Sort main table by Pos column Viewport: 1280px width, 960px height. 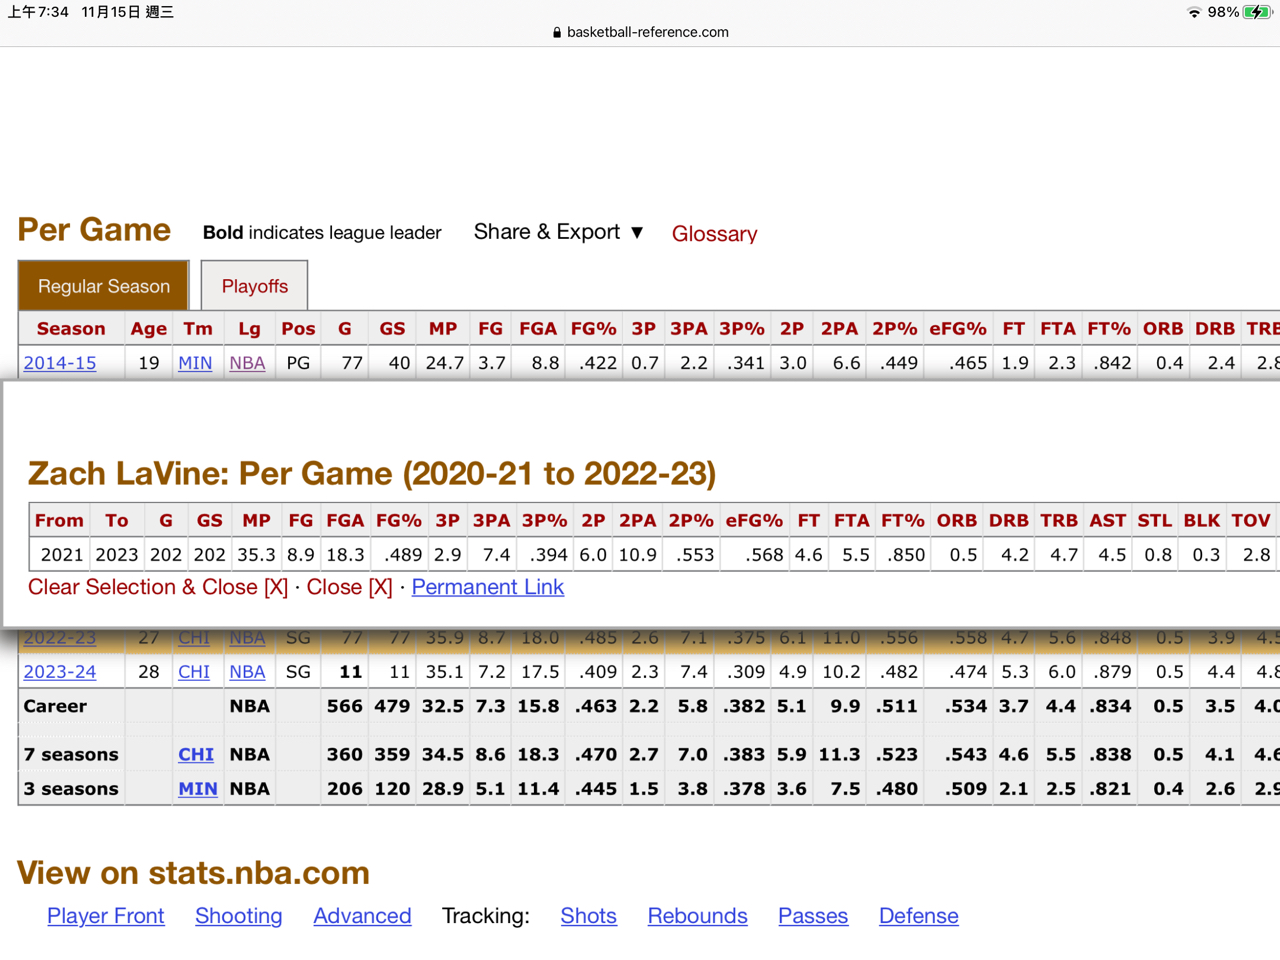(298, 329)
